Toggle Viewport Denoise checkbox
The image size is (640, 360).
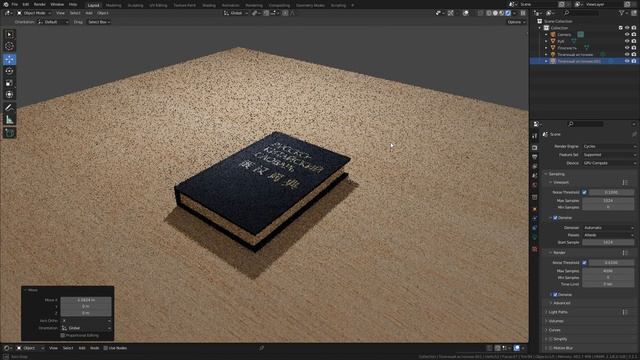555,218
